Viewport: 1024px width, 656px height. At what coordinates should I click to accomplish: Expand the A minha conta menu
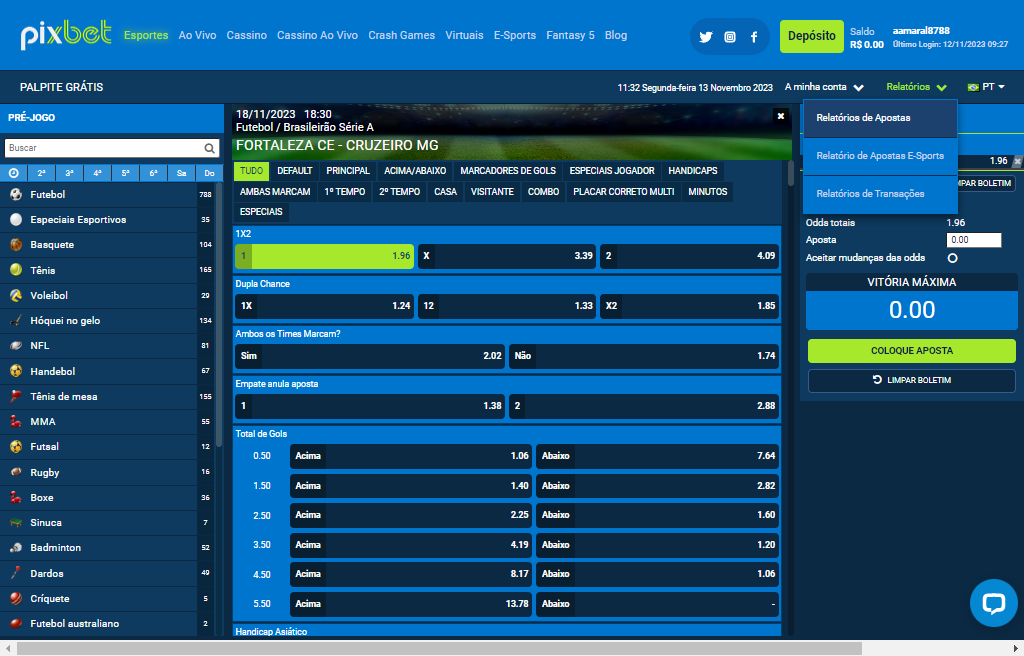tap(824, 87)
